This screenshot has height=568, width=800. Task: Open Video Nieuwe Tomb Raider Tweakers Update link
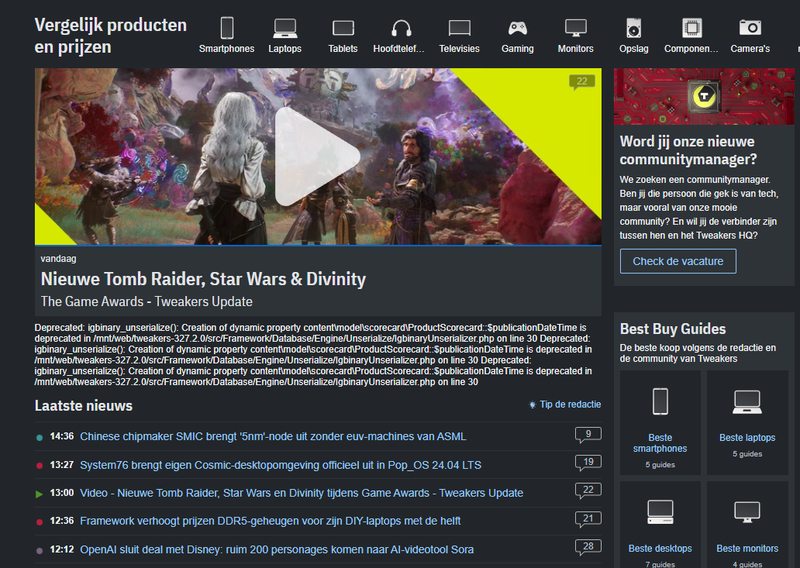302,493
